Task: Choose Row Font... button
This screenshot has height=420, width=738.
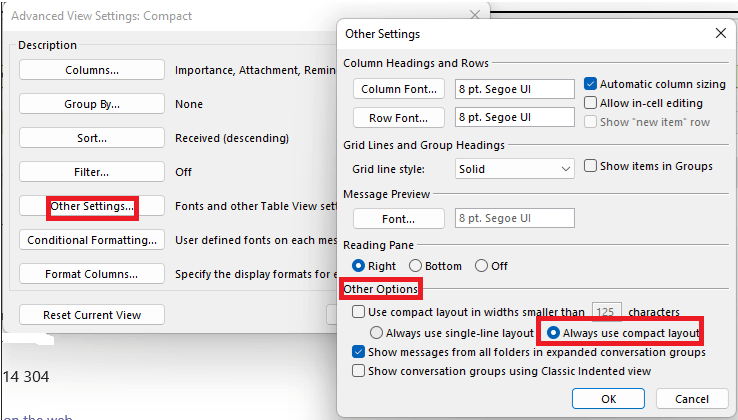Action: (399, 118)
